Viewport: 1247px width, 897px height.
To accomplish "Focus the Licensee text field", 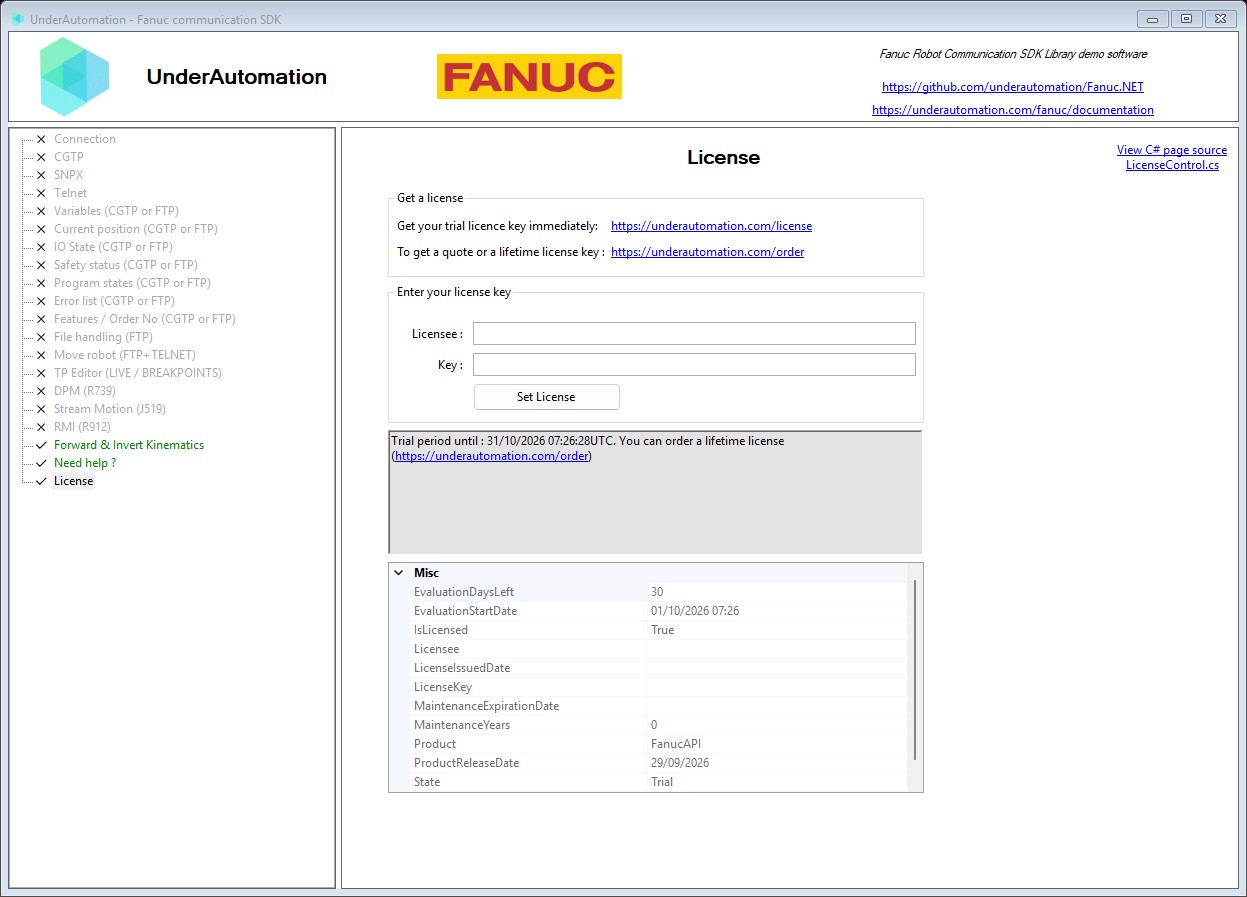I will click(x=694, y=333).
